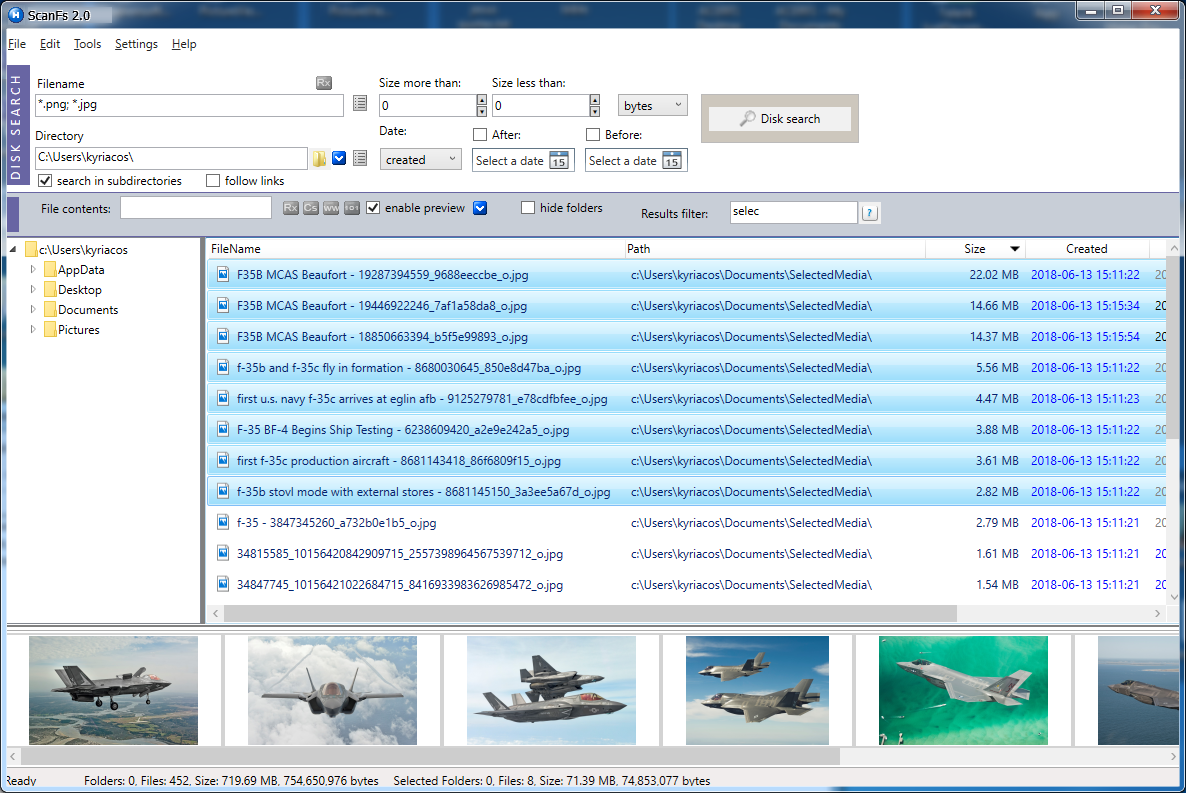Image resolution: width=1186 pixels, height=793 pixels.
Task: Expand the Documents folder in the tree
Action: pyautogui.click(x=32, y=309)
